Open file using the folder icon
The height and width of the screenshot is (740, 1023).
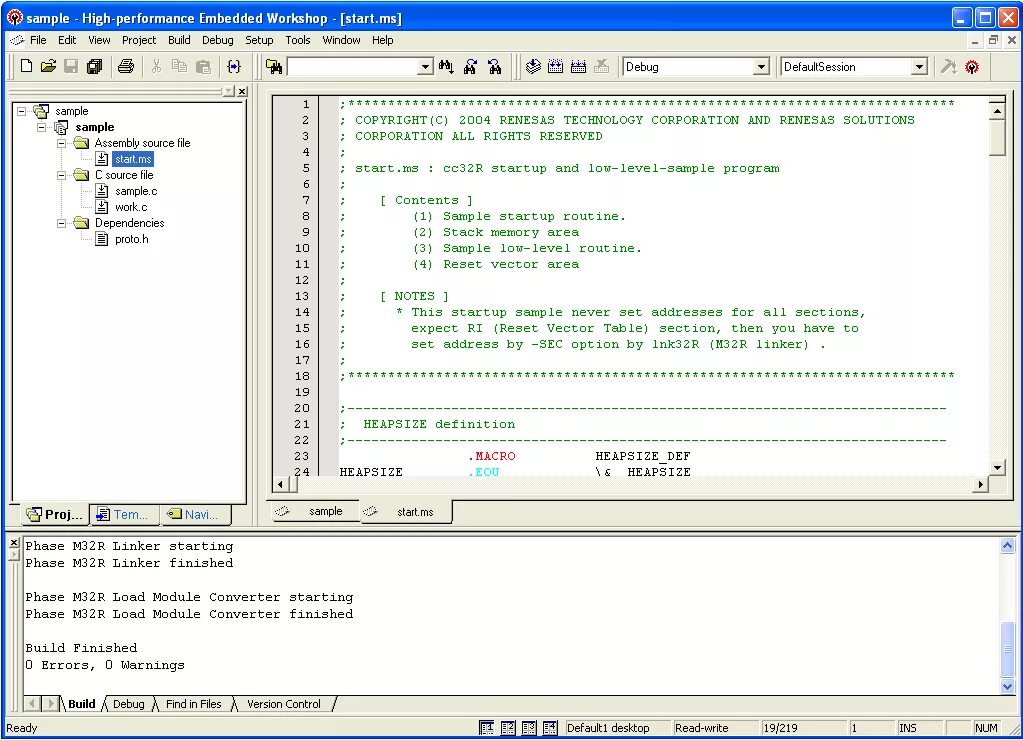(48, 66)
